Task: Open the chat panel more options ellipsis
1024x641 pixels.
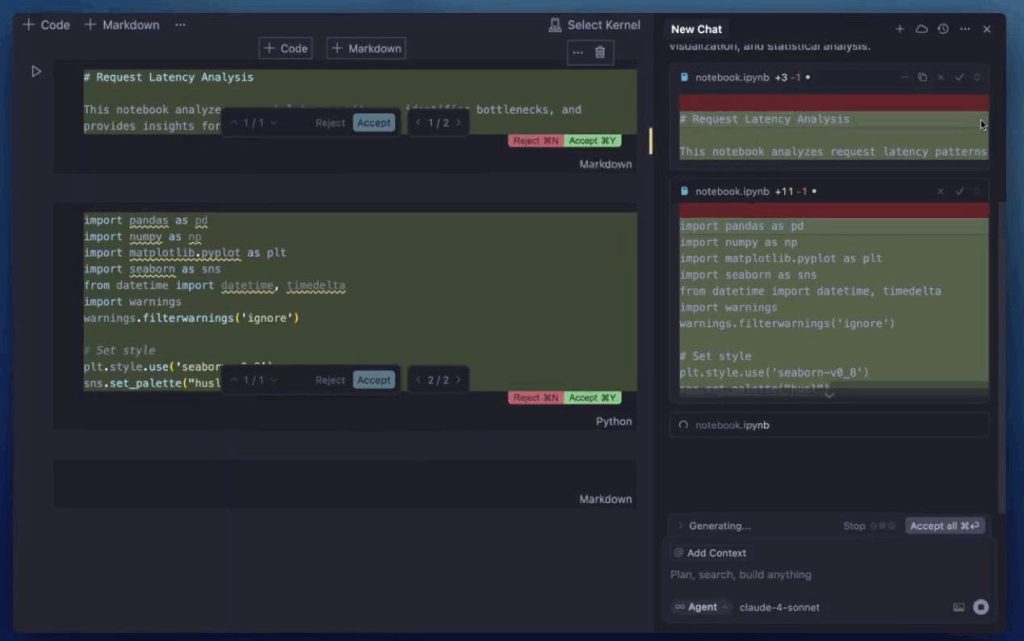Action: pyautogui.click(x=965, y=29)
